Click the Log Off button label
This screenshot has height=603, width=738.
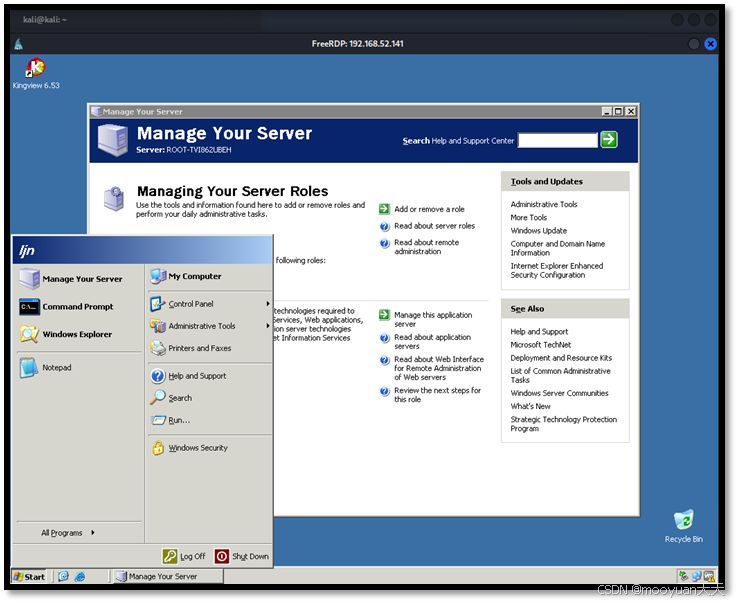click(193, 556)
